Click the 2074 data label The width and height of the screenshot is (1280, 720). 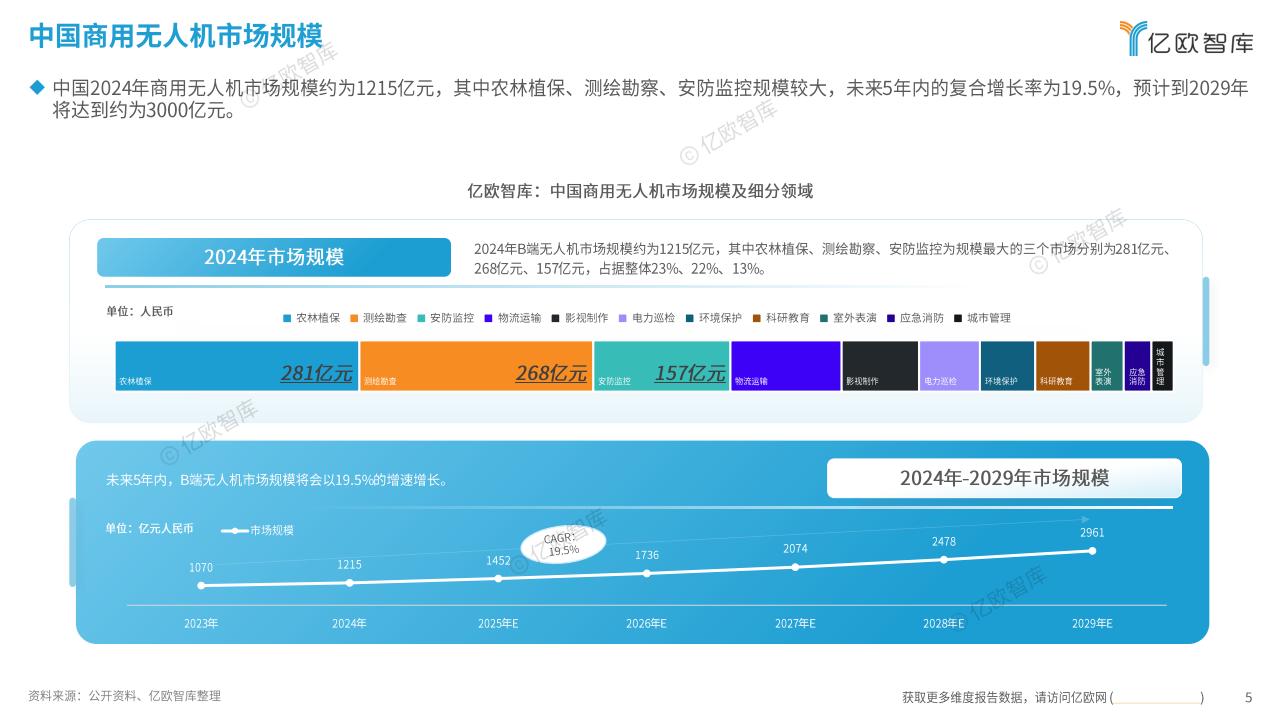click(x=795, y=549)
